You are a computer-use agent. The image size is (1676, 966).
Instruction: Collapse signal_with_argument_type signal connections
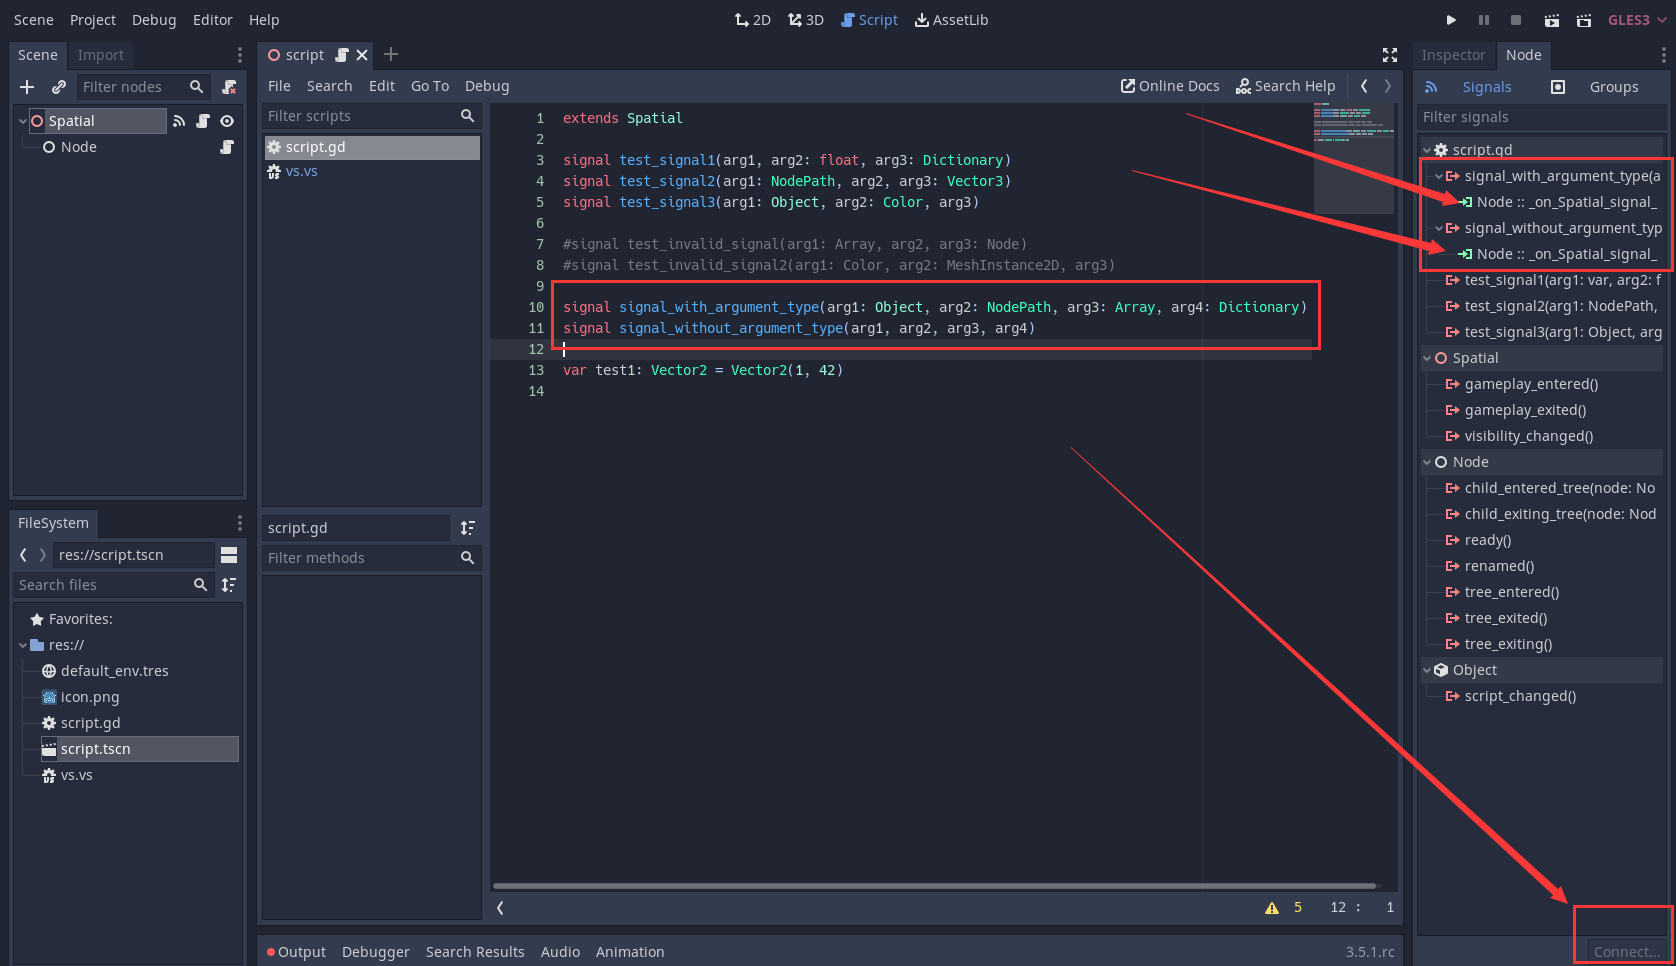coord(1439,176)
